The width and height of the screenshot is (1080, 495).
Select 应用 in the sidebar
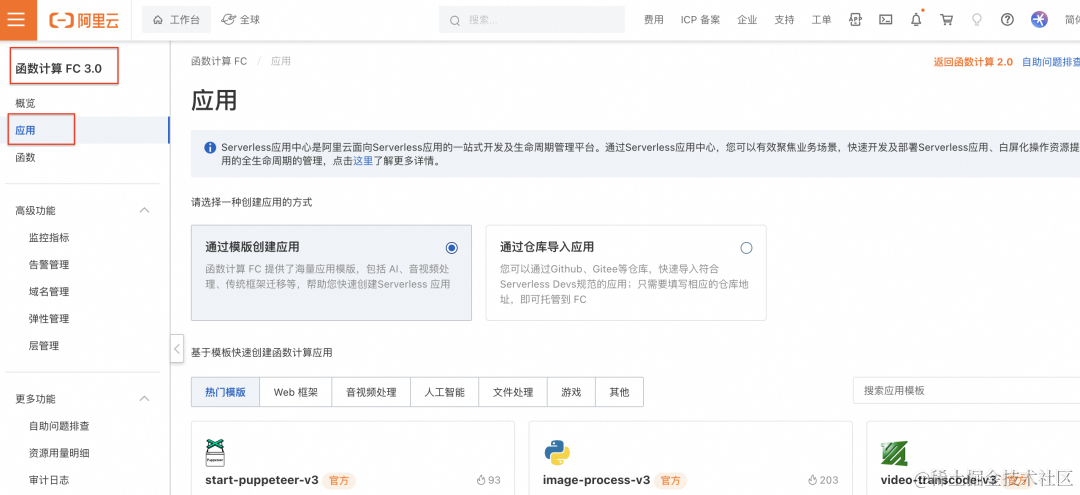tap(85, 130)
